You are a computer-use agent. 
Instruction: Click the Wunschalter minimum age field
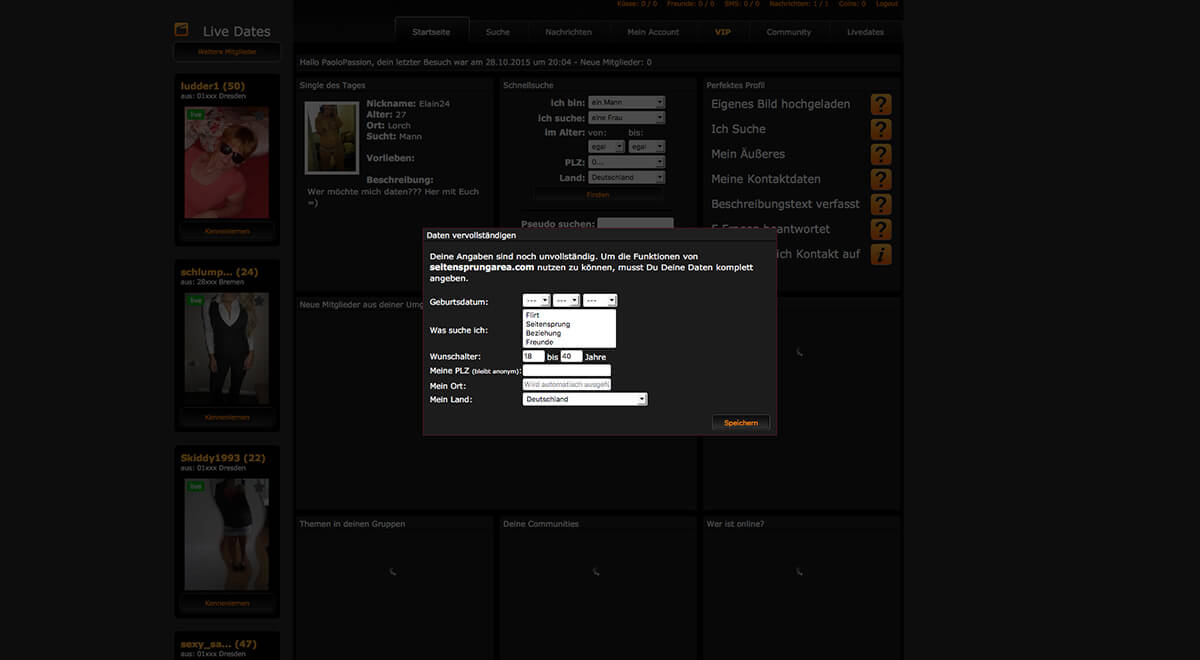click(534, 356)
